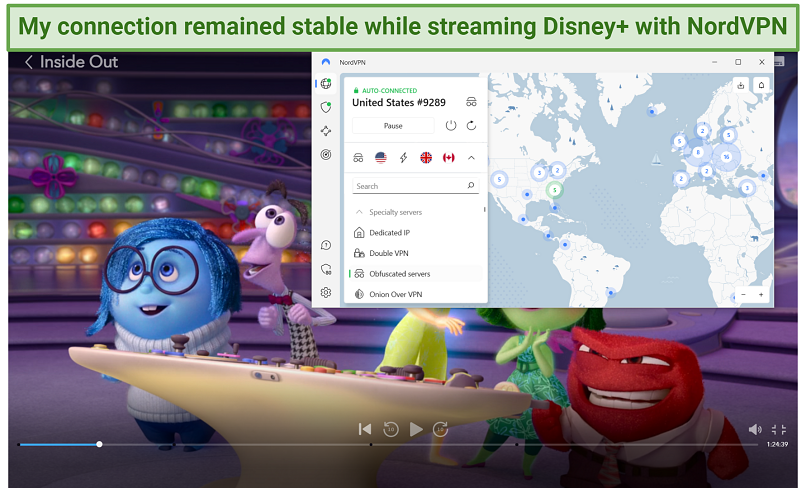Open NordVPN settings gear
The height and width of the screenshot is (488, 806).
326,293
